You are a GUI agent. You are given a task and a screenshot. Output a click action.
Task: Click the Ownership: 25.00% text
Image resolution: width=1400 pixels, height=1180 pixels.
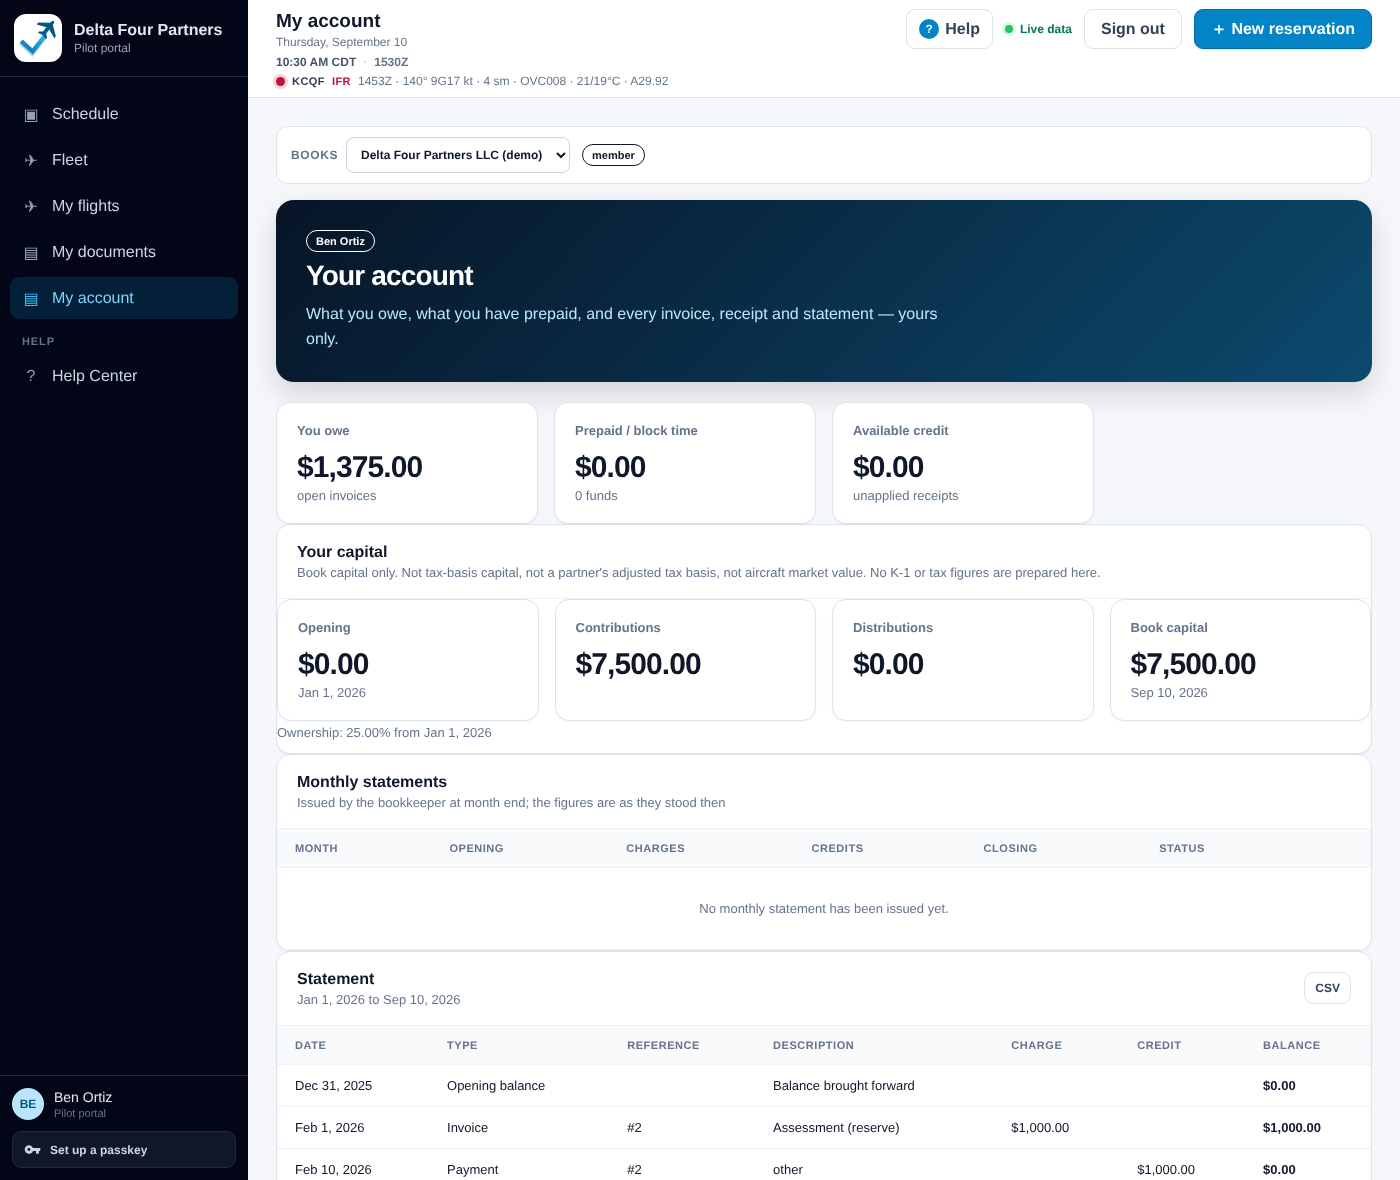click(384, 733)
